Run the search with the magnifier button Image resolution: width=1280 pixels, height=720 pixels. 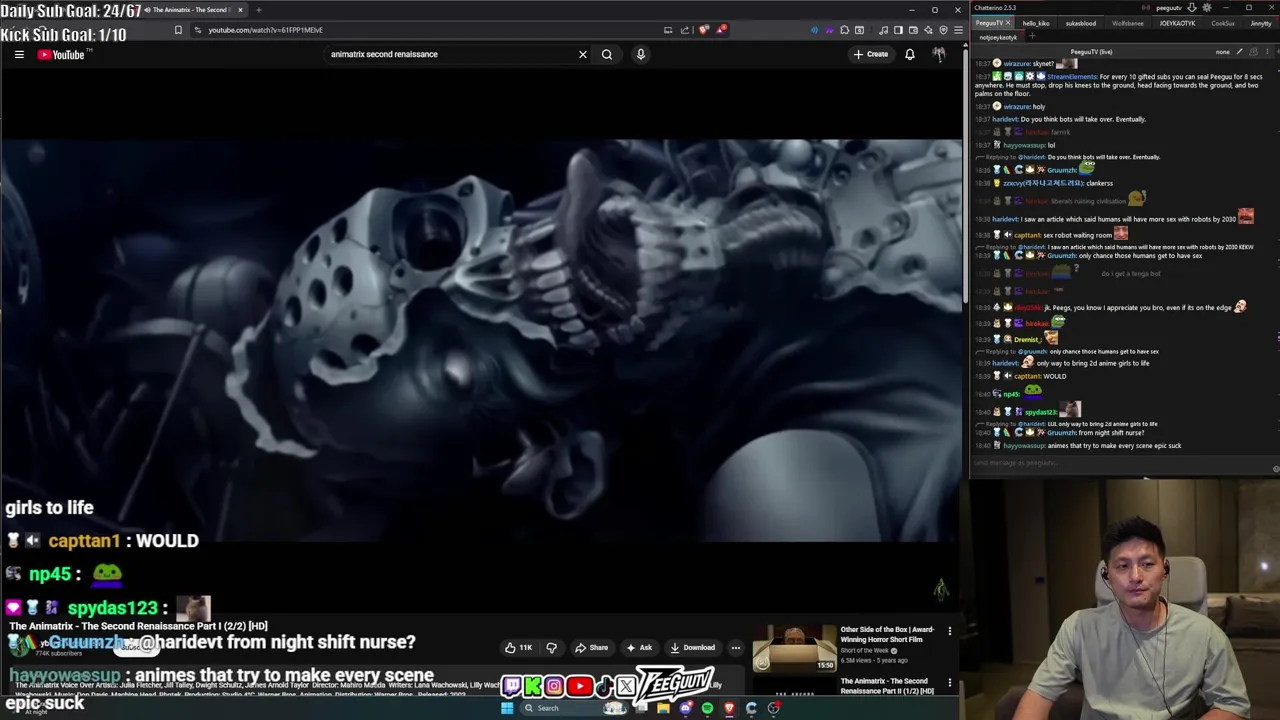607,54
